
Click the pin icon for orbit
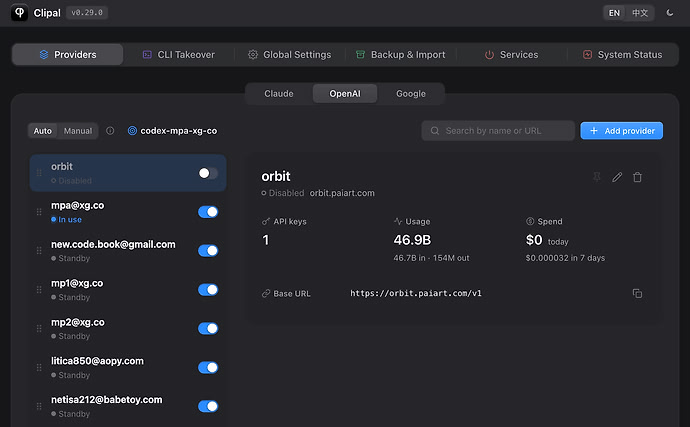(597, 177)
